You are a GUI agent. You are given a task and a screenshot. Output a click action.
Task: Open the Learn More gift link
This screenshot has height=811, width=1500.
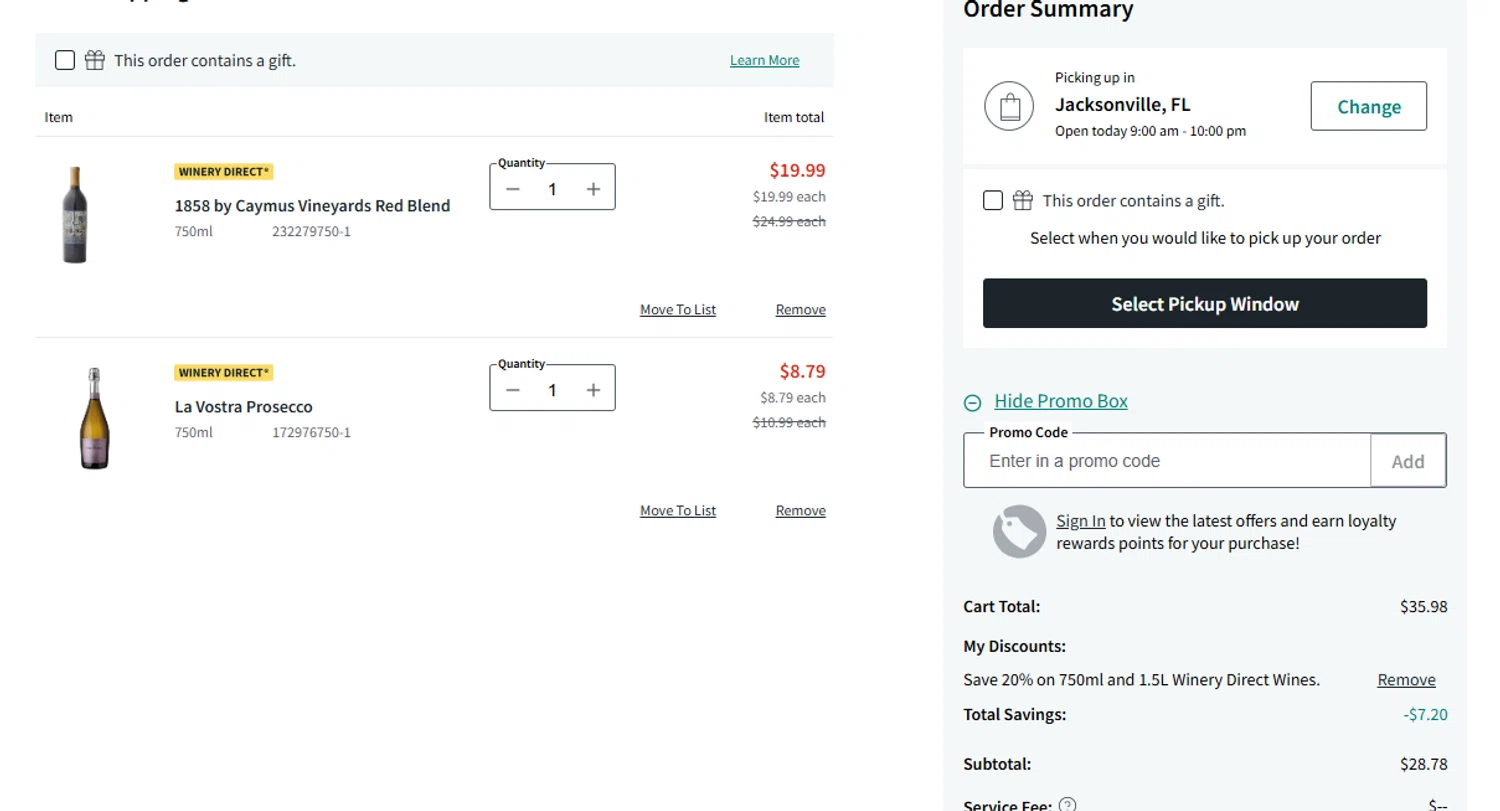coord(764,60)
